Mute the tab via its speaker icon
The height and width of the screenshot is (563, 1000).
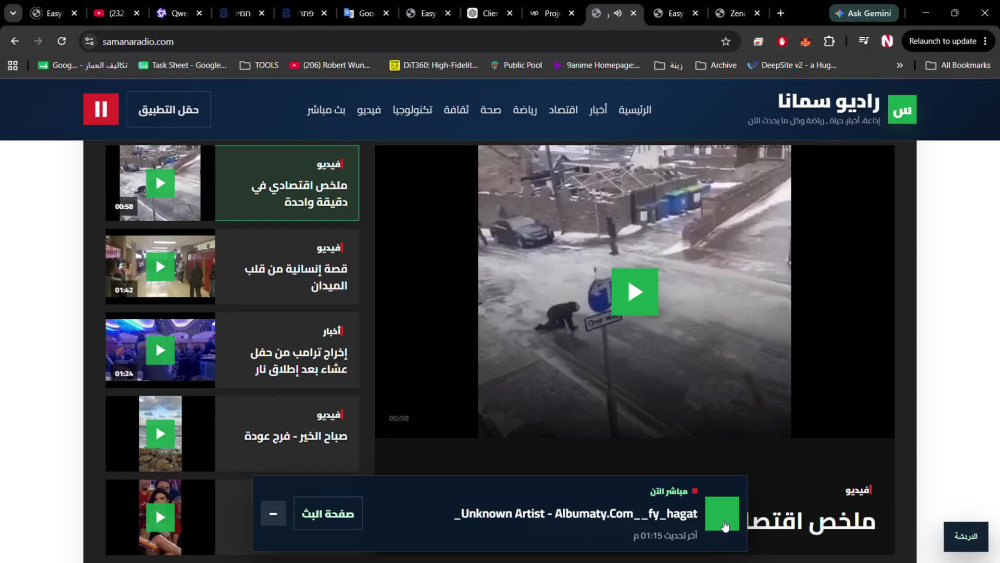click(617, 13)
